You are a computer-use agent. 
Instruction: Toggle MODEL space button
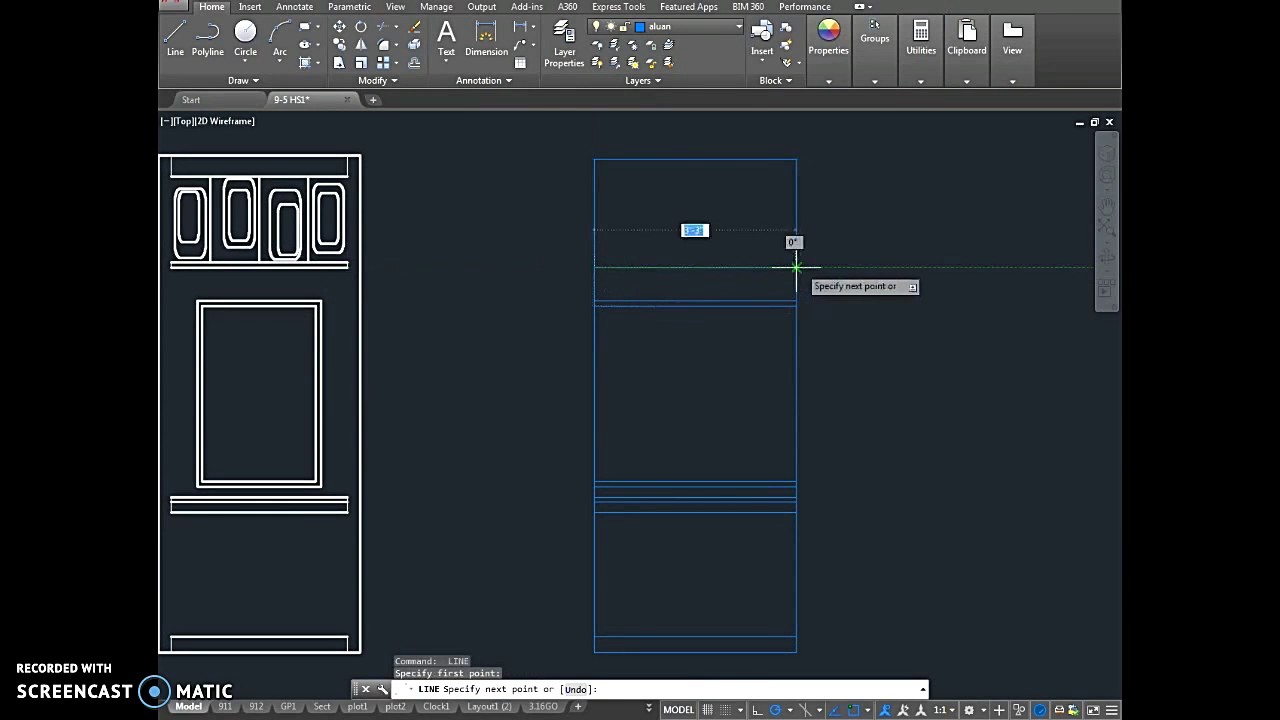point(679,710)
